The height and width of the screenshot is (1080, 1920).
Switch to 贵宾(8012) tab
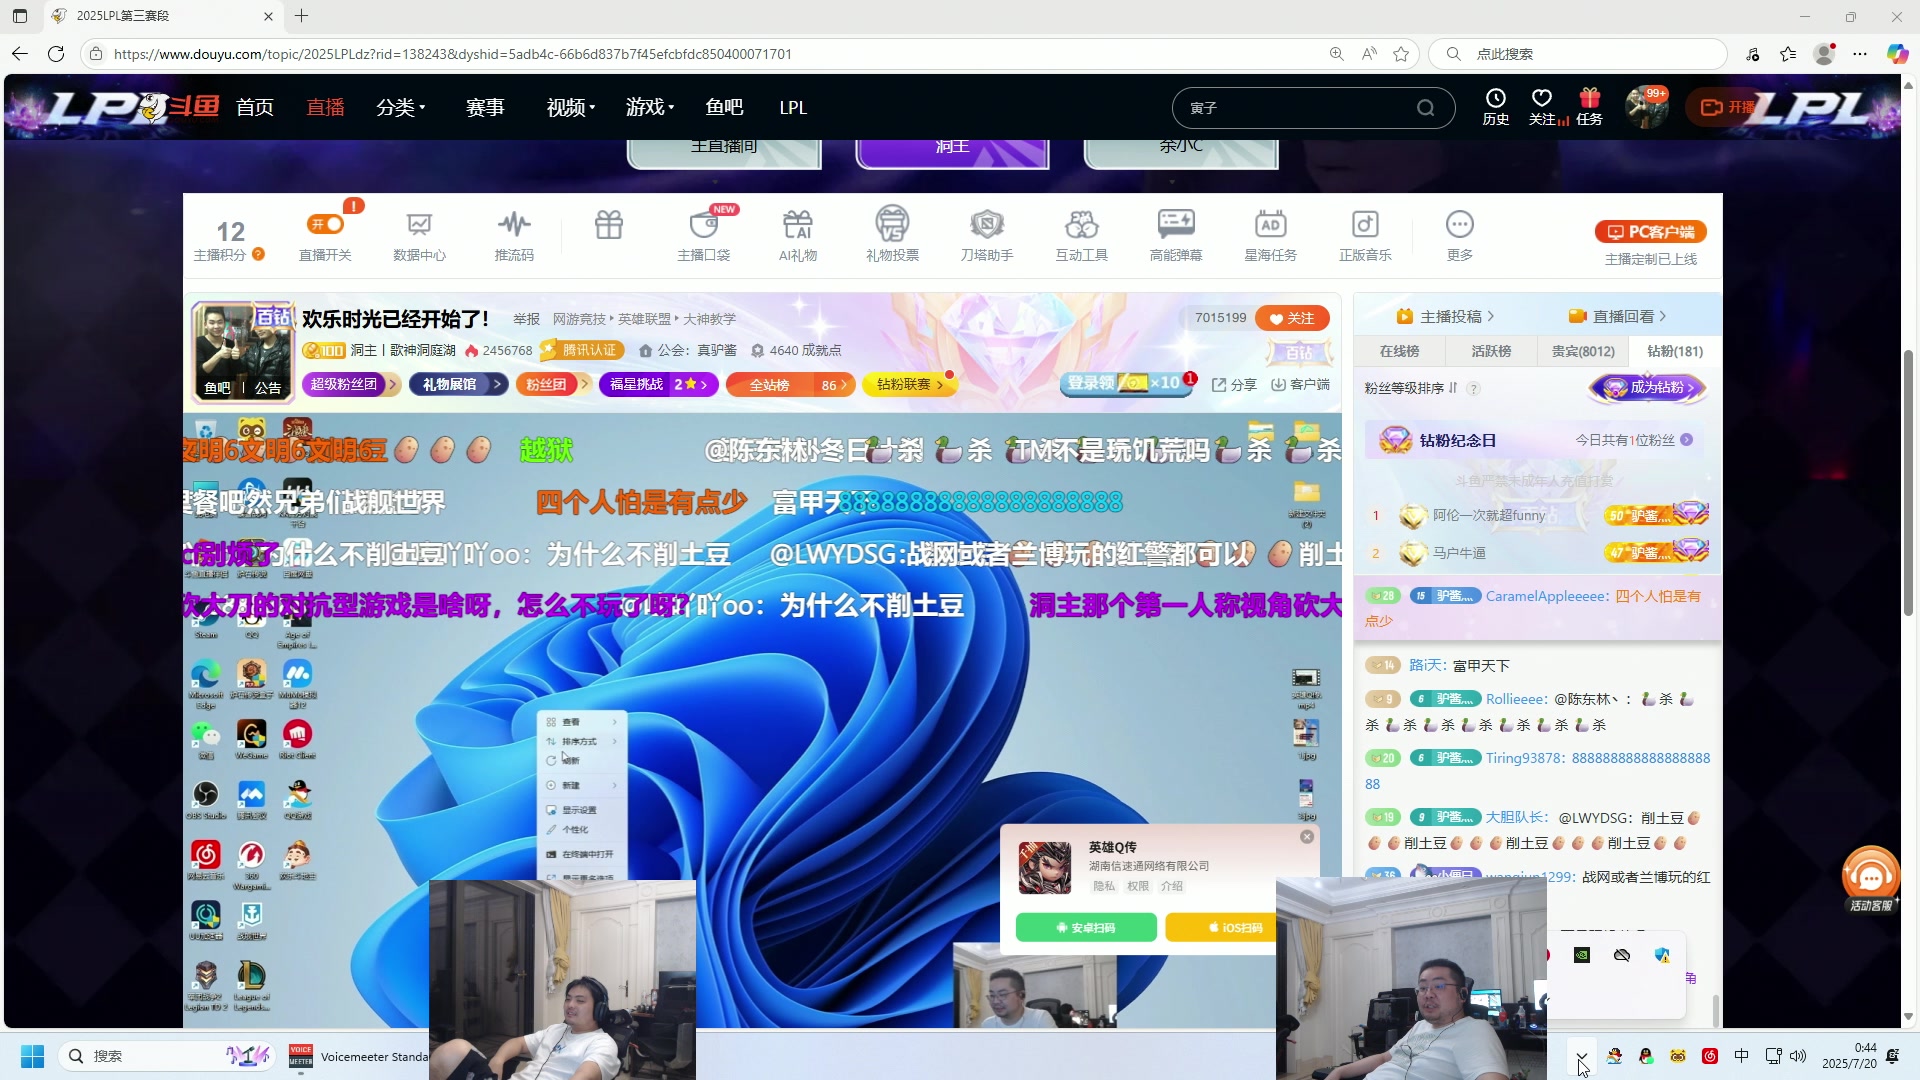(x=1583, y=351)
